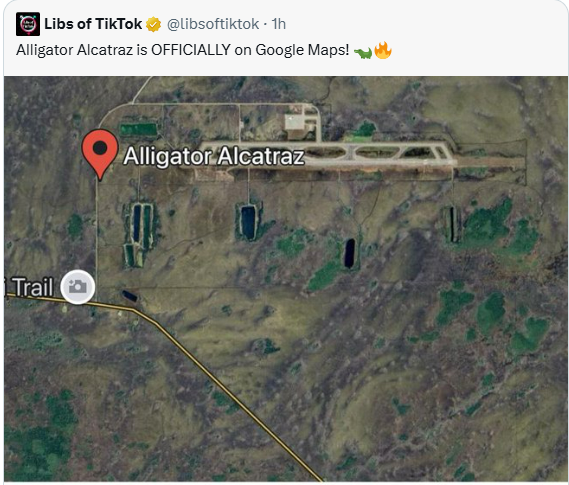Click the add-photo camera icon
Screen dimensions: 569x485
coord(78,287)
